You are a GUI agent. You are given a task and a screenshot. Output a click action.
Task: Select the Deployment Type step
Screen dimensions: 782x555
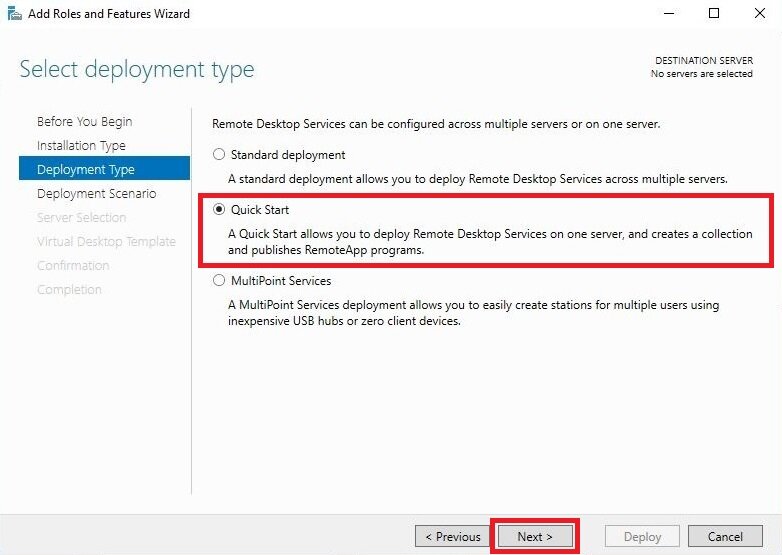(104, 168)
